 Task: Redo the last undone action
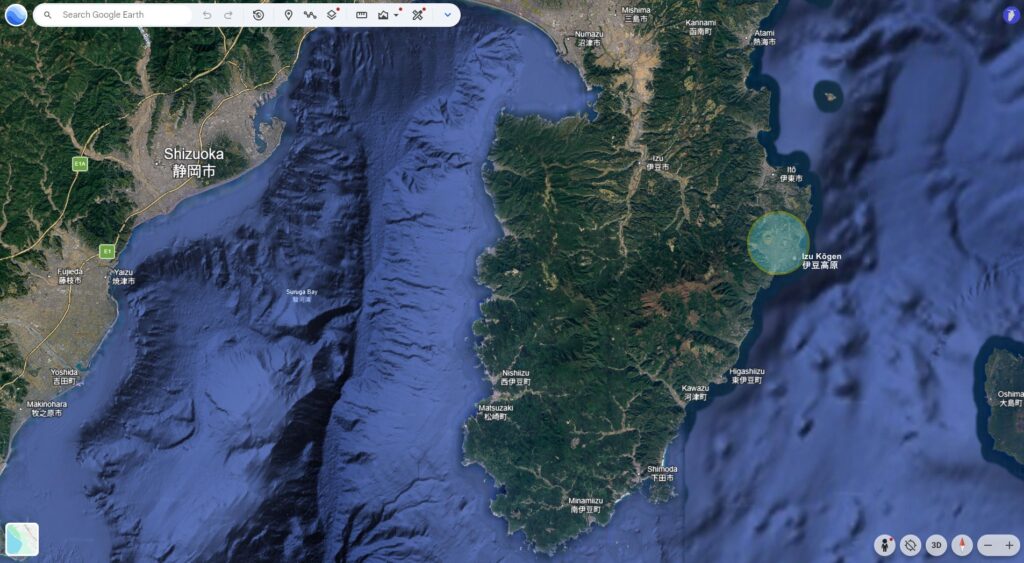tap(228, 15)
